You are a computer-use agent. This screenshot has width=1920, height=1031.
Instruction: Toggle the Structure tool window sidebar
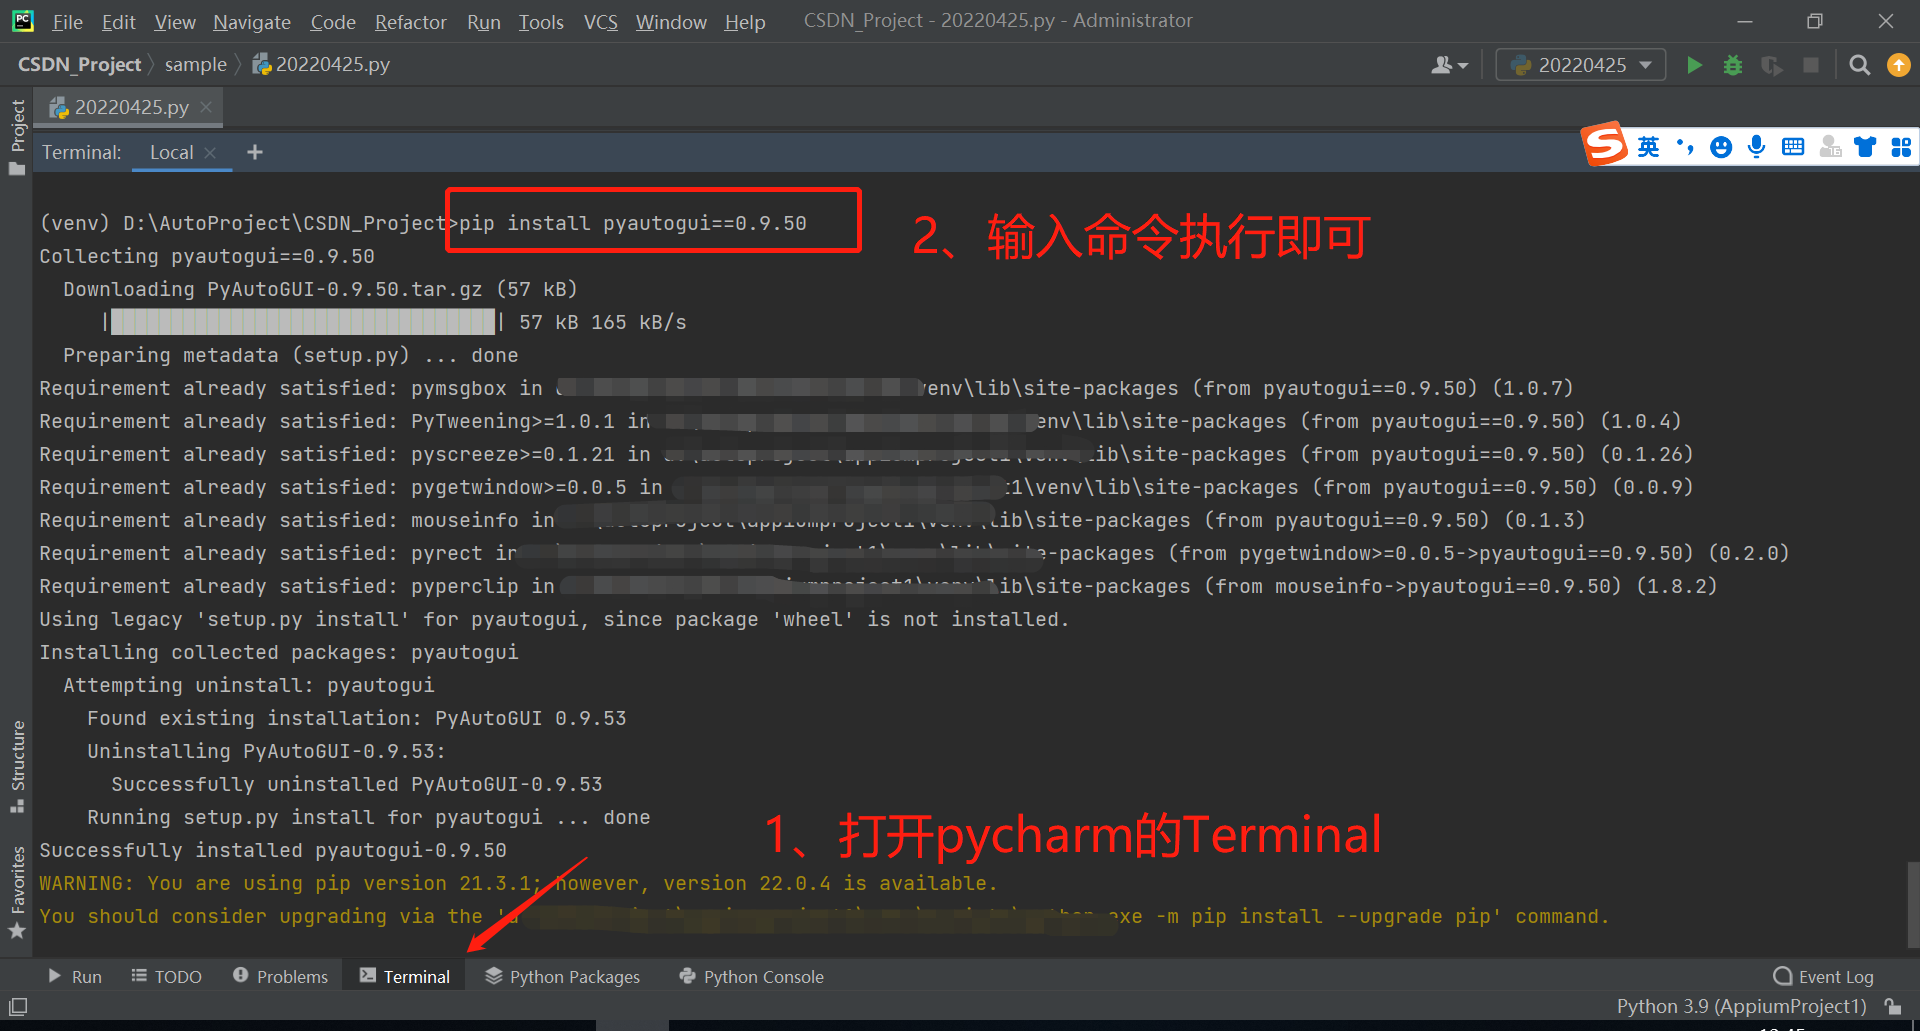17,766
